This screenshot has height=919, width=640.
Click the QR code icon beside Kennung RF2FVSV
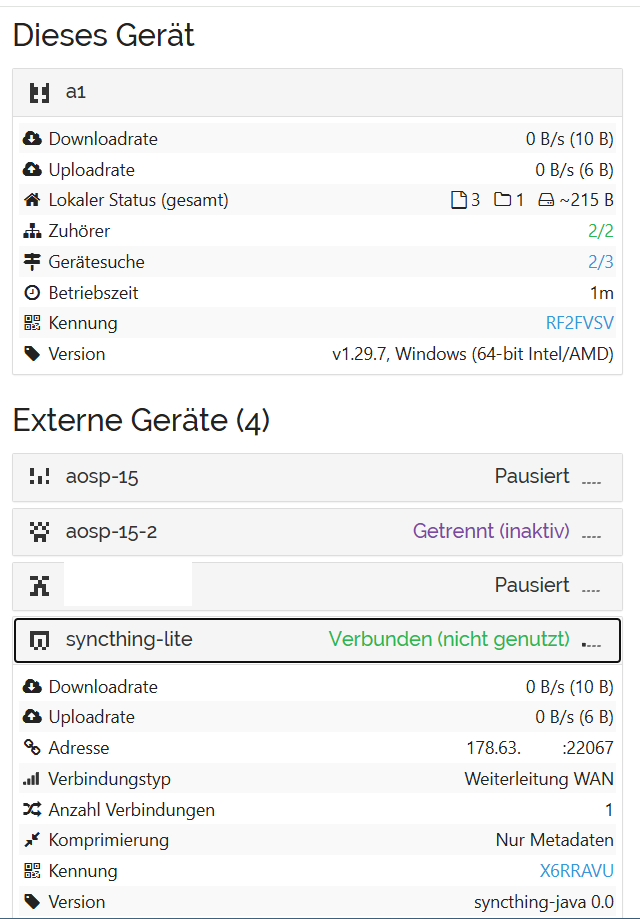point(32,323)
